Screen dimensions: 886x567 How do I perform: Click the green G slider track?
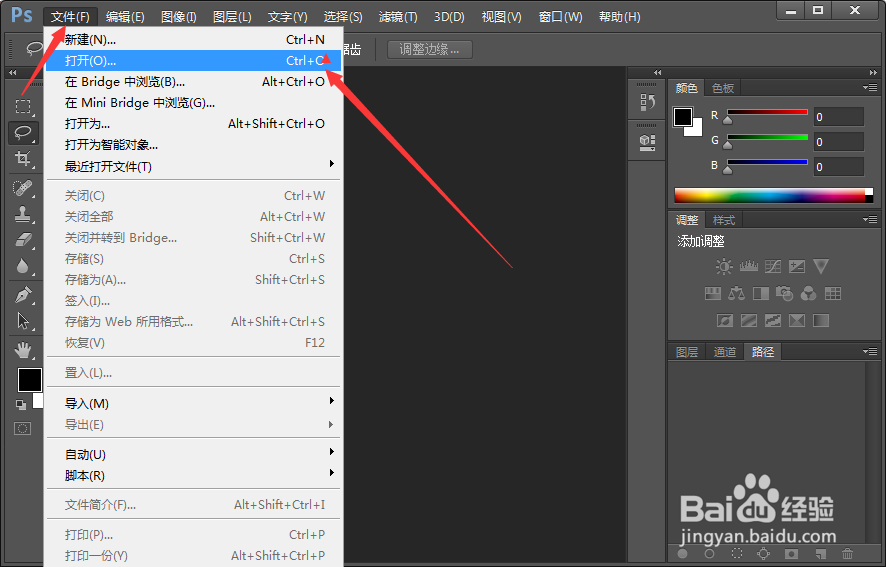click(x=767, y=137)
